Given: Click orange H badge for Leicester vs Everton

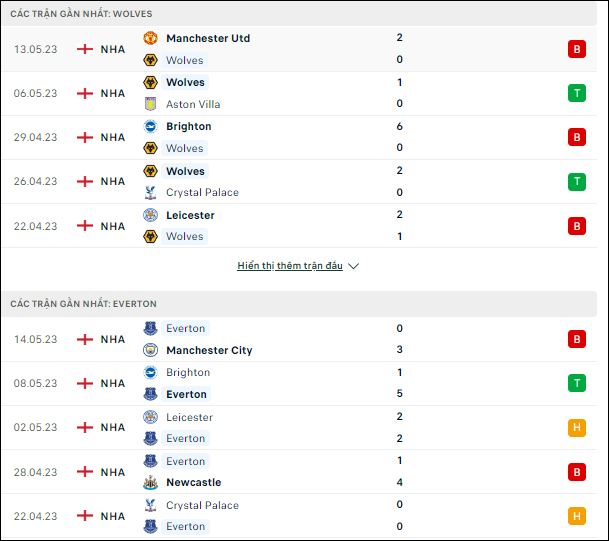Looking at the screenshot, I should 577,428.
